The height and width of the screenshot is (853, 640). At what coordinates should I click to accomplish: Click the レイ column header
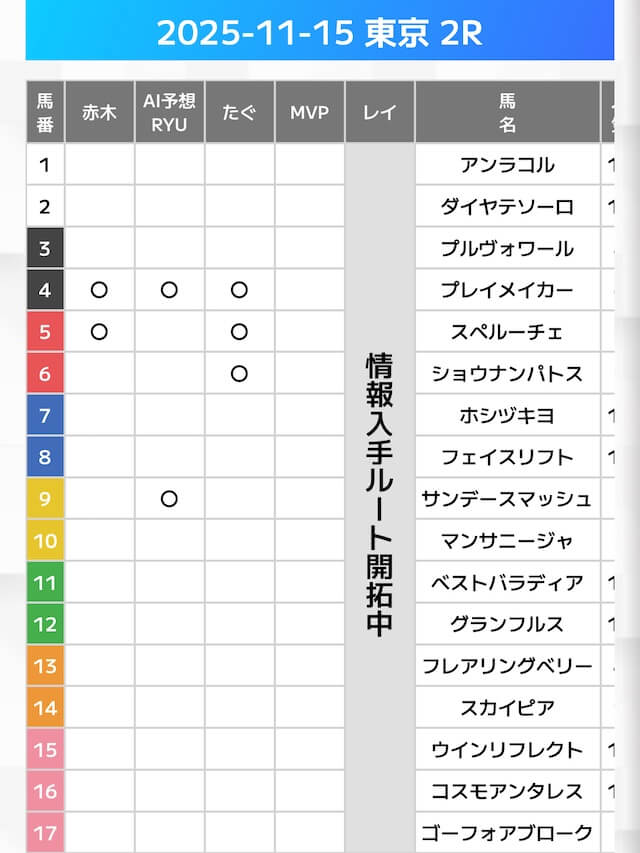tap(379, 112)
